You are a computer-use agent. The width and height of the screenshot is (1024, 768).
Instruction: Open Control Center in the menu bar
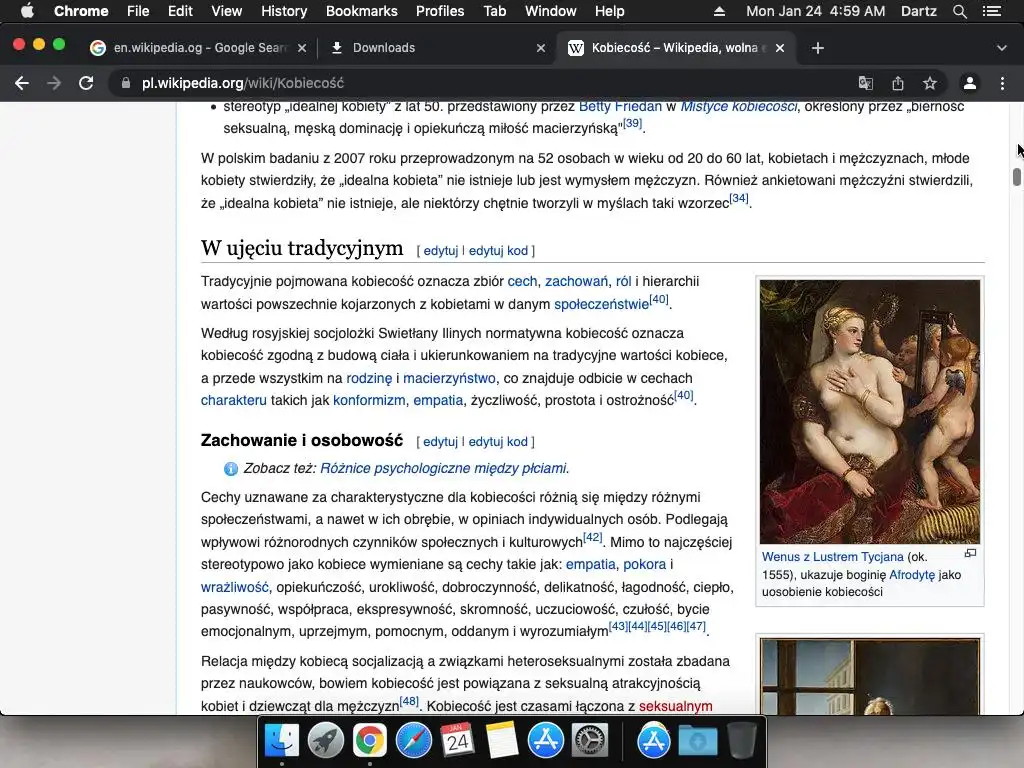(992, 11)
